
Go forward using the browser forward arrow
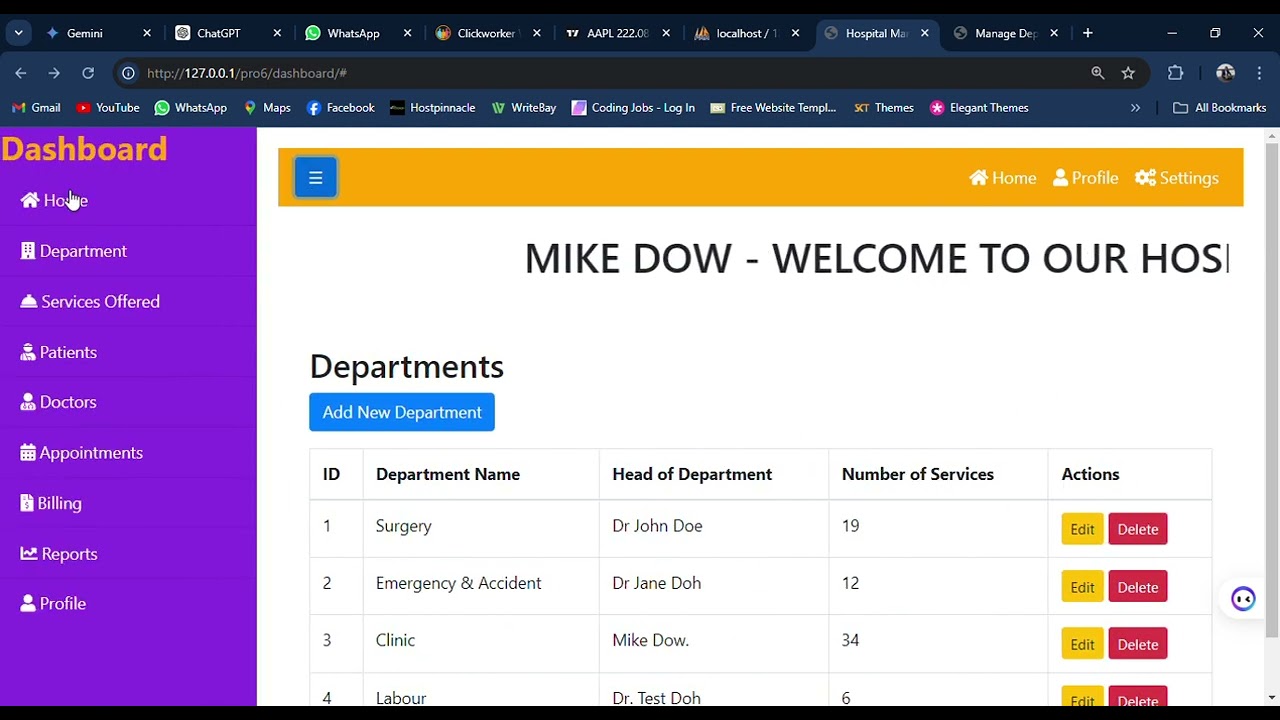pyautogui.click(x=54, y=73)
